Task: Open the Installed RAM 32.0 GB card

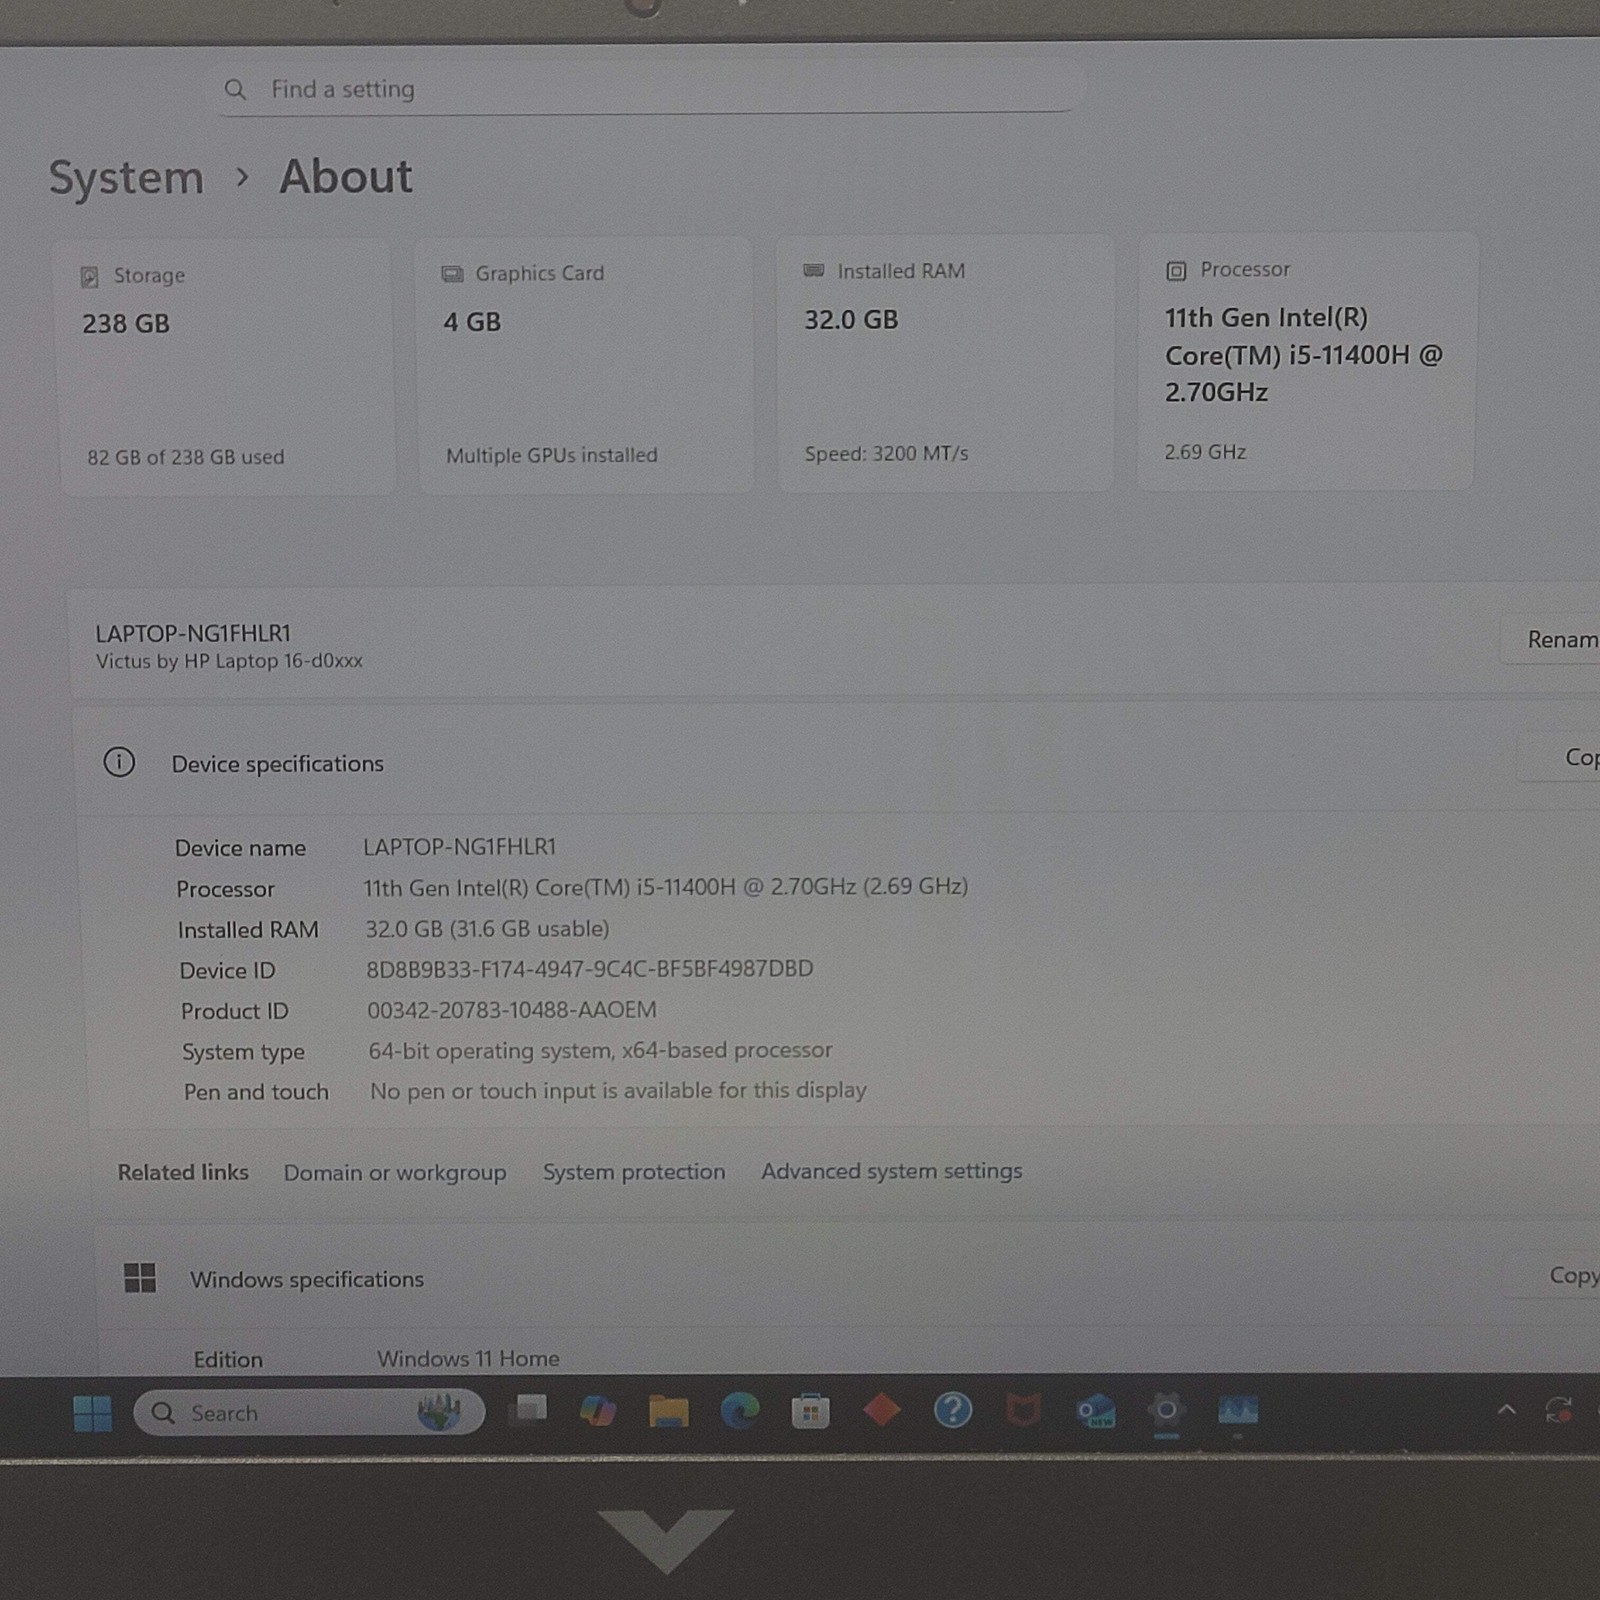Action: [946, 362]
